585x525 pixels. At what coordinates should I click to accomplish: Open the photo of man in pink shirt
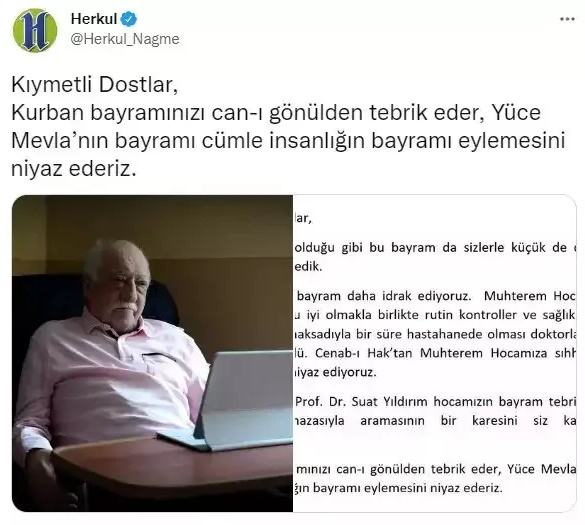pyautogui.click(x=152, y=353)
